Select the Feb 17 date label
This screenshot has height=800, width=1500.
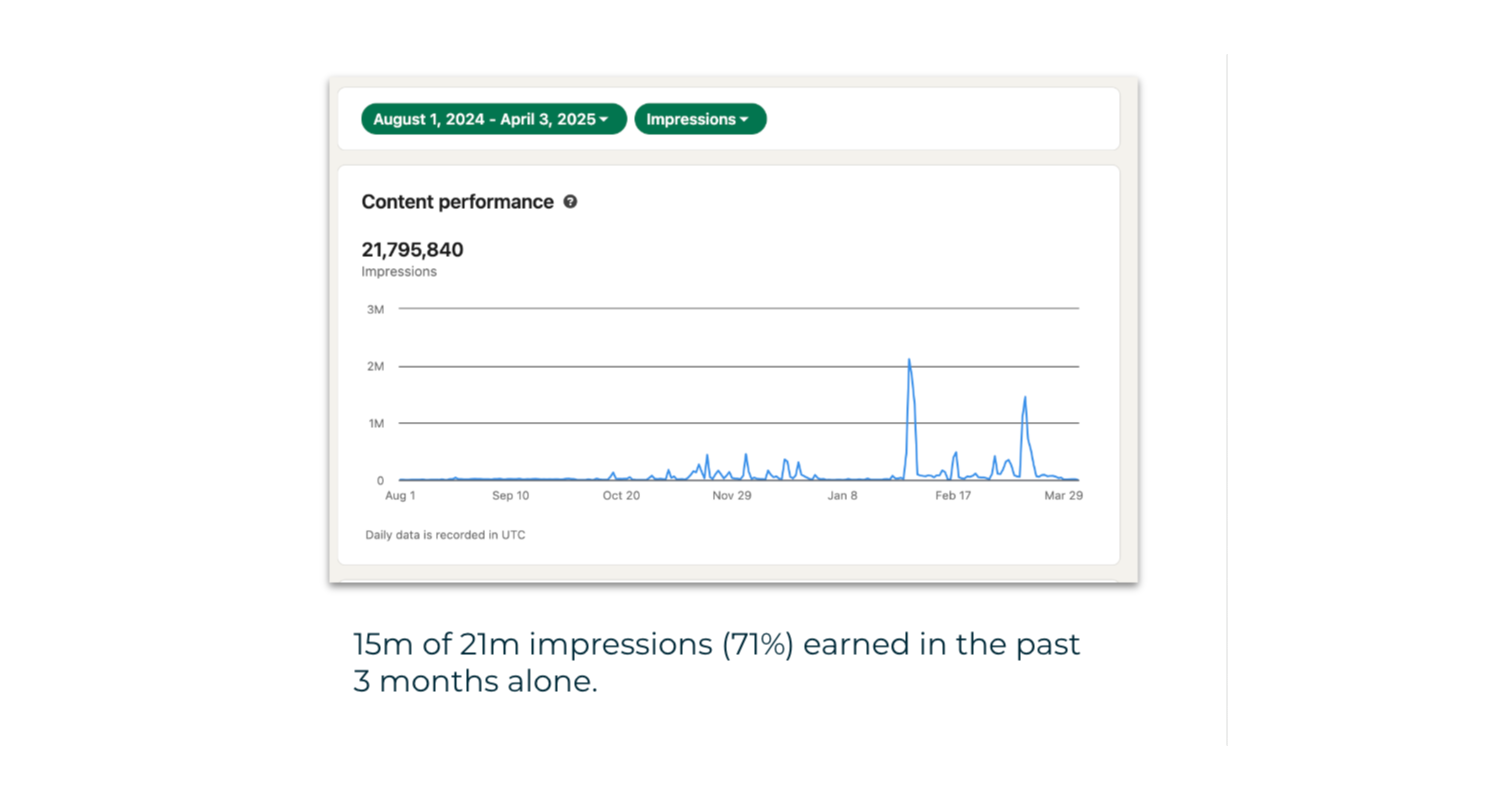[x=953, y=495]
